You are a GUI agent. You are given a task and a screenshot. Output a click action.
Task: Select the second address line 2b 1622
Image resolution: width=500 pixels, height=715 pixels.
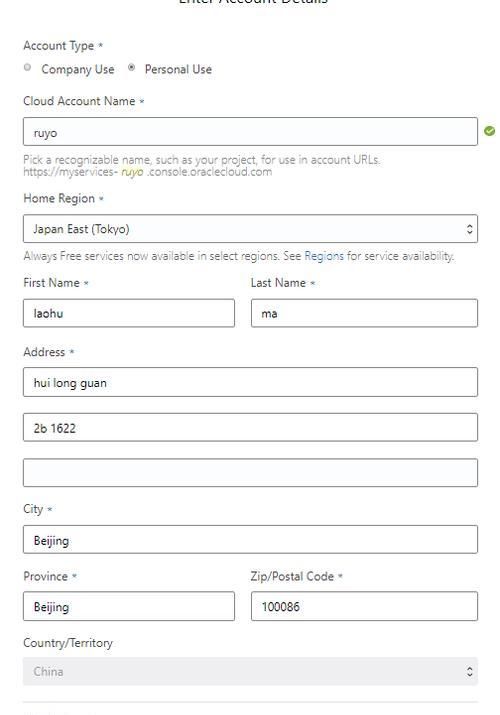[250, 427]
